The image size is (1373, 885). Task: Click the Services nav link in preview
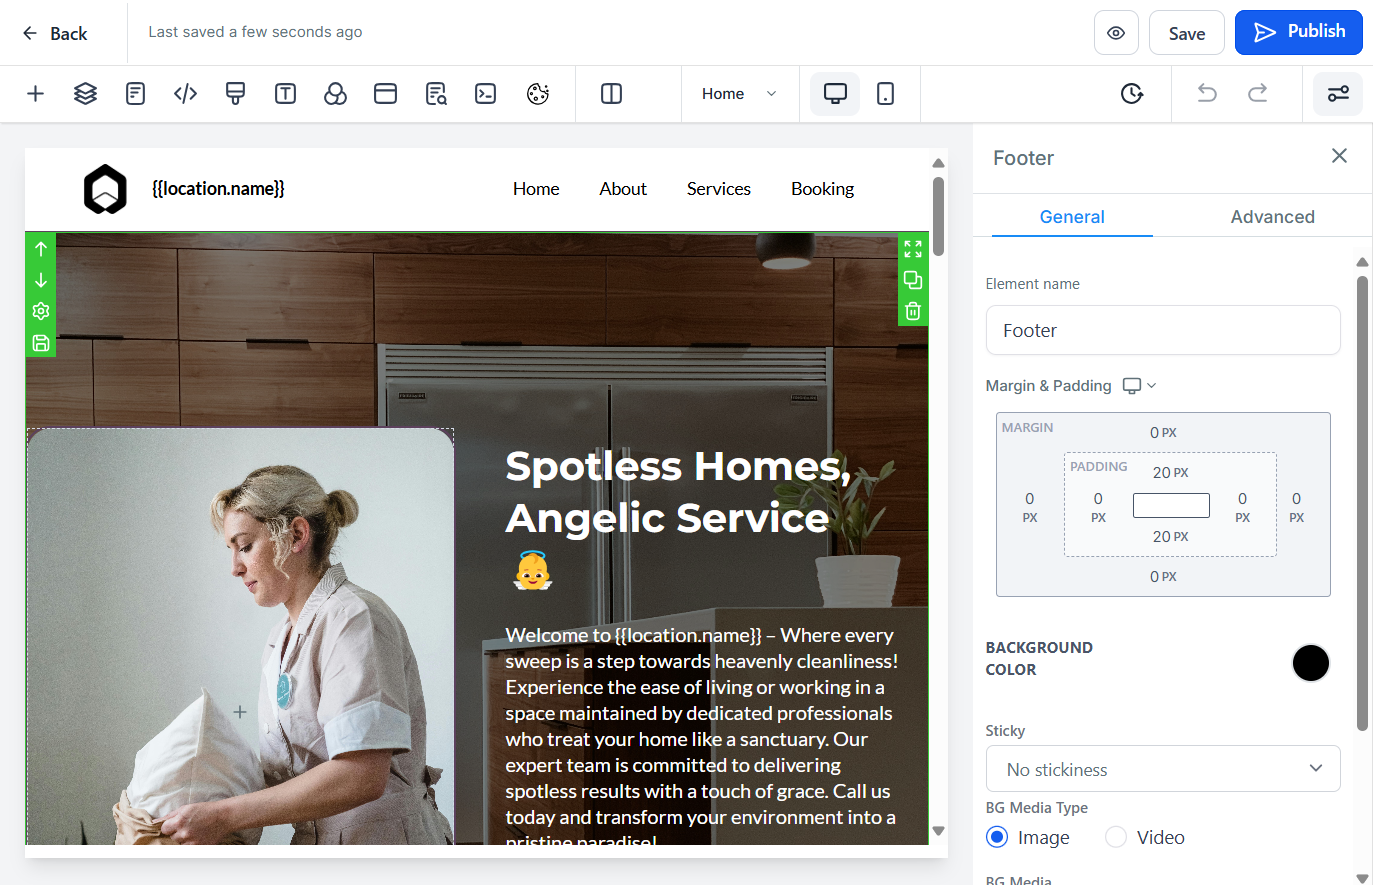click(x=718, y=189)
